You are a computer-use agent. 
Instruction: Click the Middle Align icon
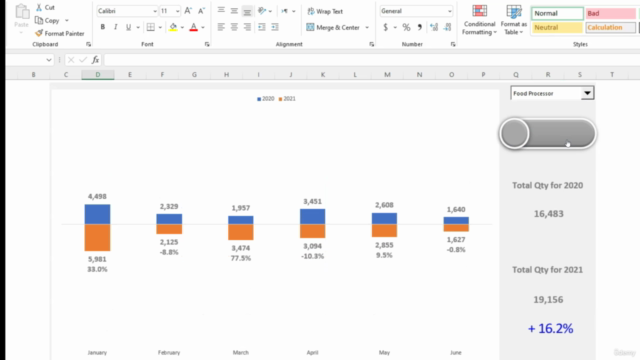coord(234,11)
